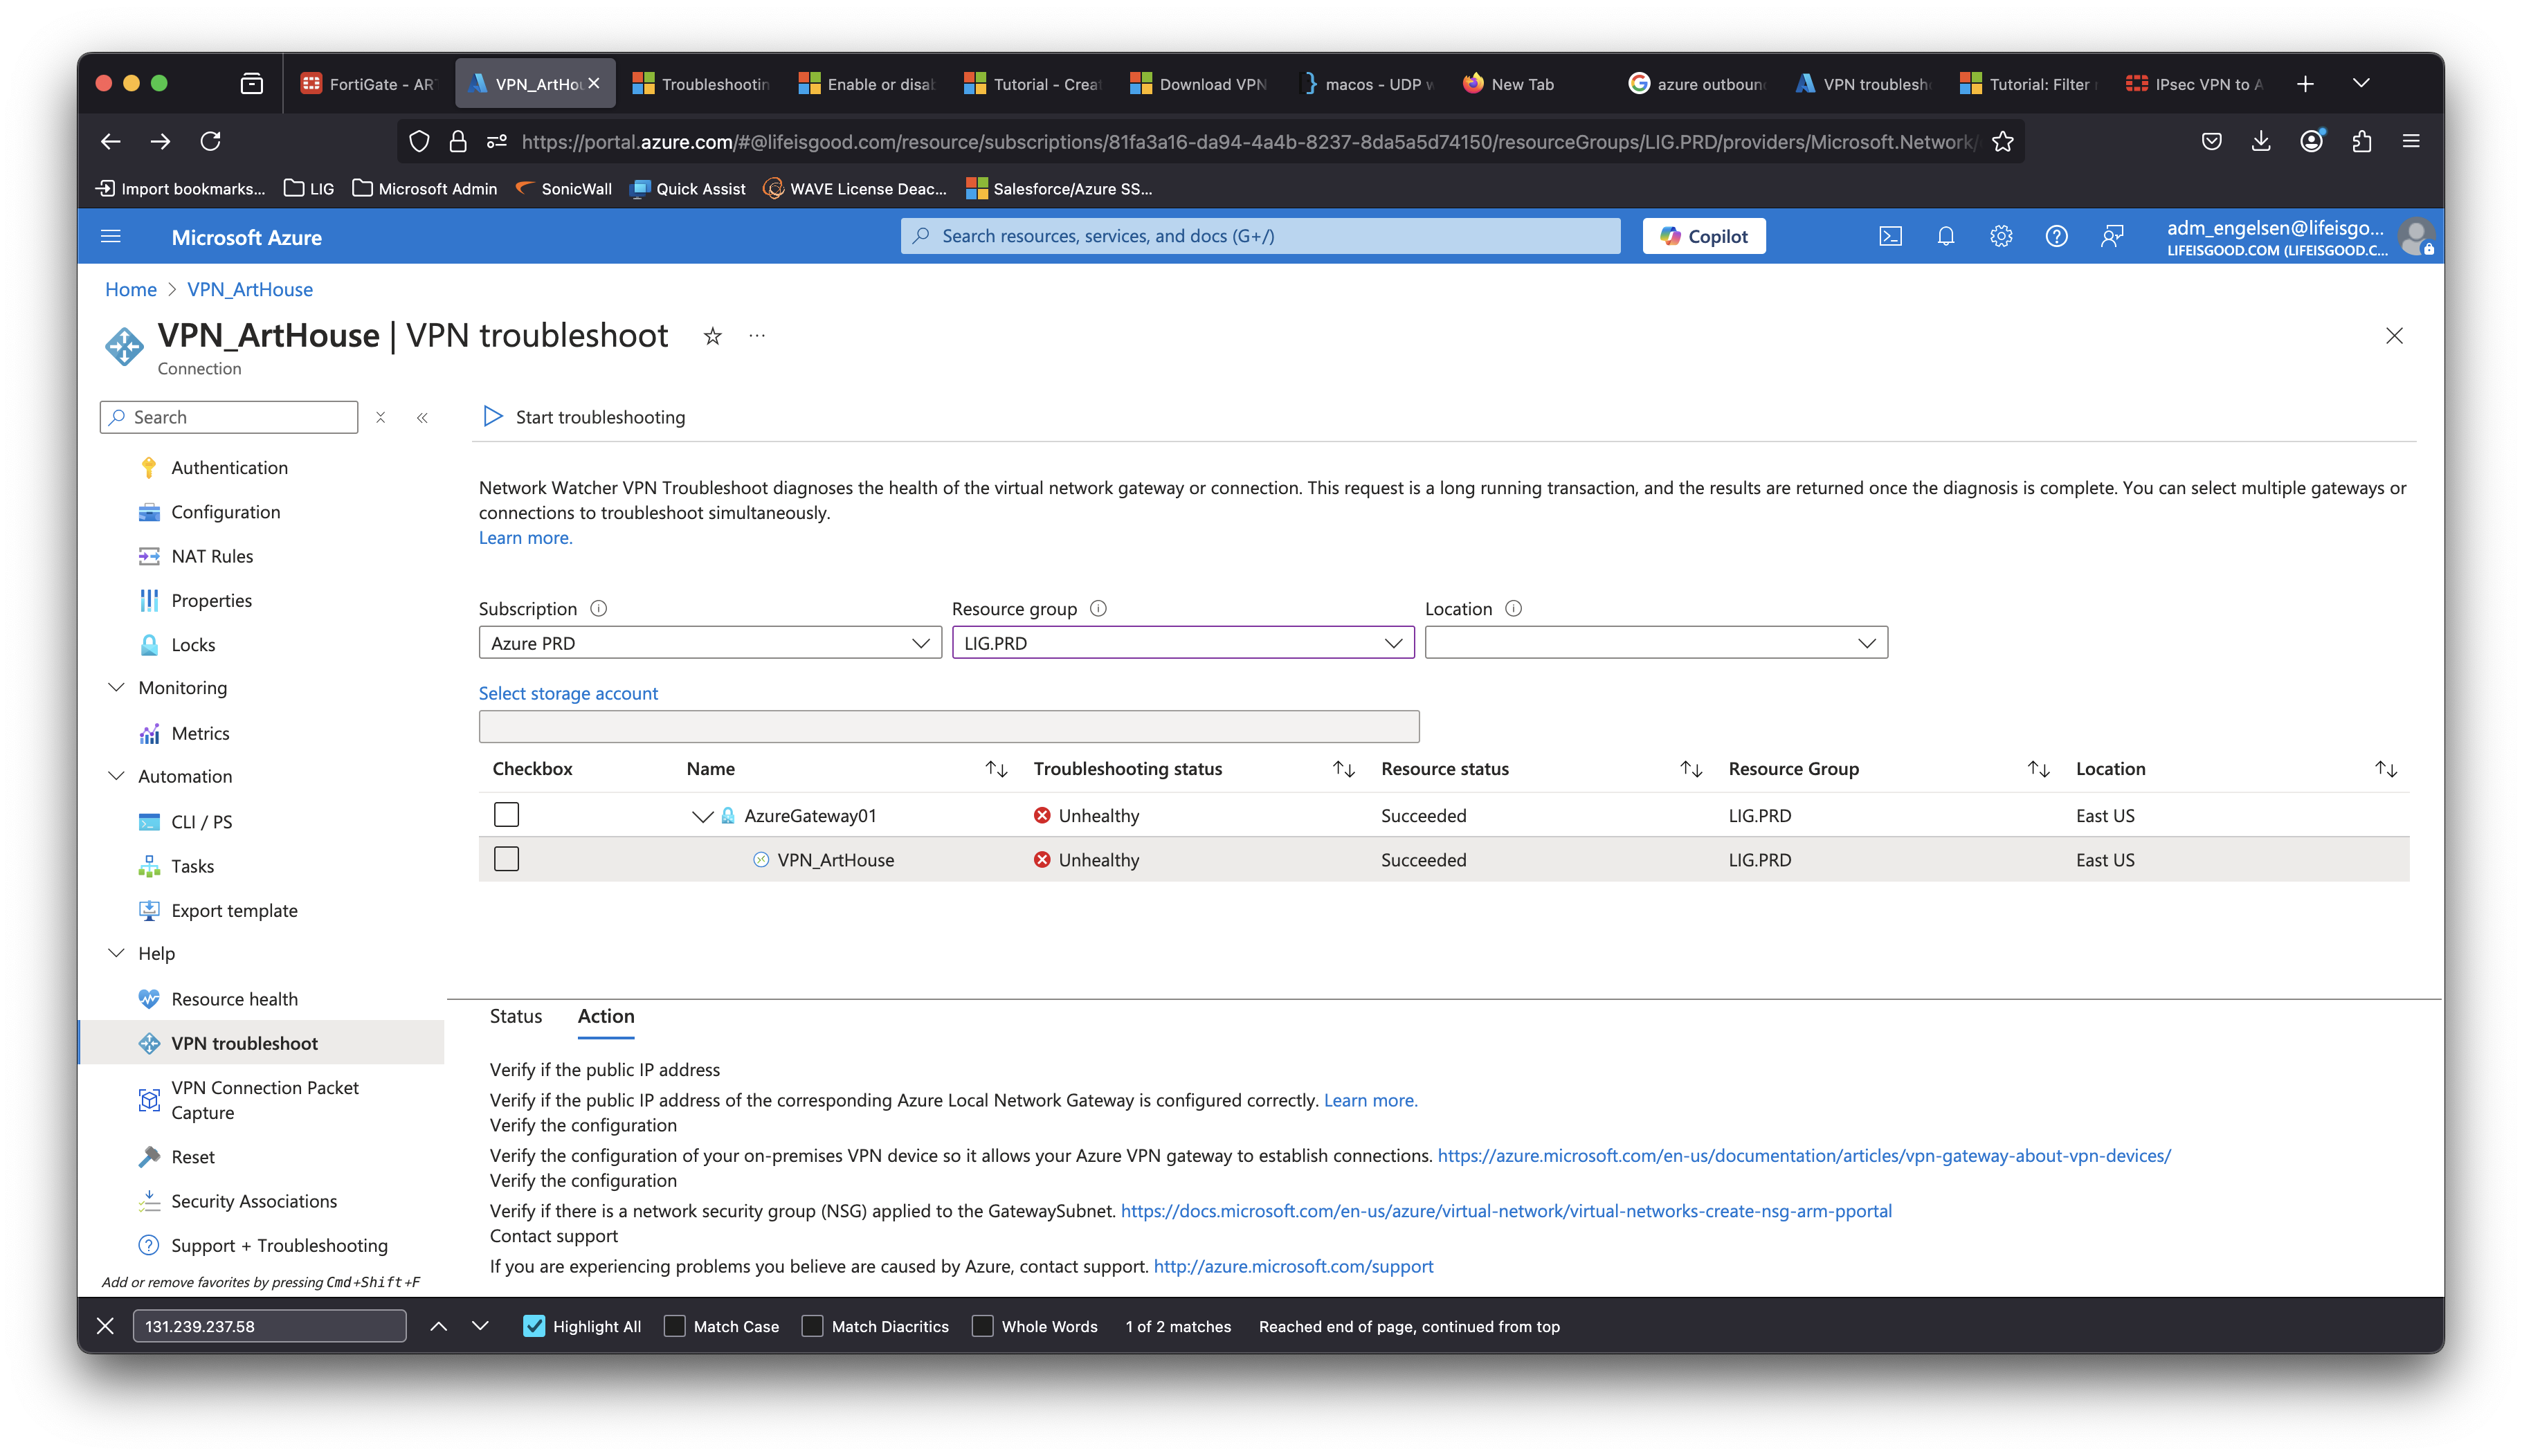Viewport: 2522px width, 1456px height.
Task: Click the storage account text field
Action: [x=949, y=727]
